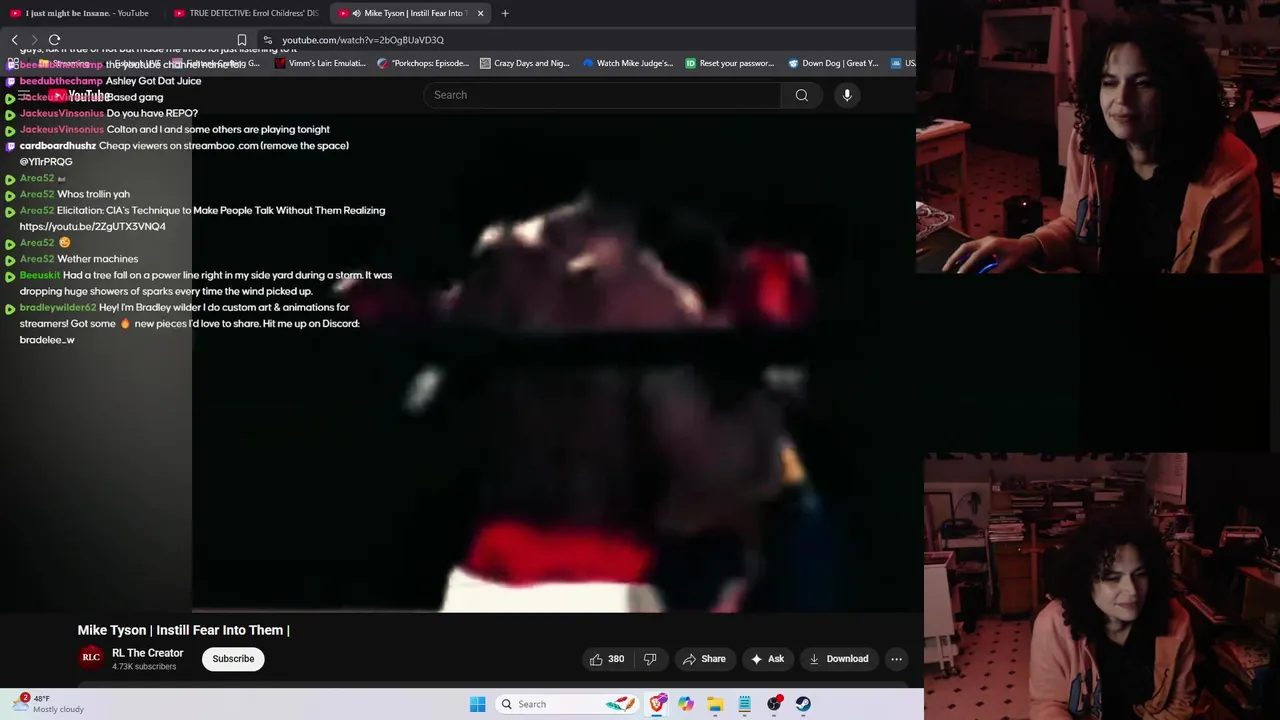Switch to 'I just might be Insane' tab

(x=79, y=13)
